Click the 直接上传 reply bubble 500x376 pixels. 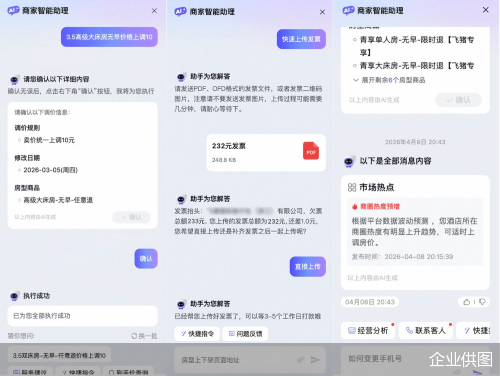pyautogui.click(x=308, y=267)
